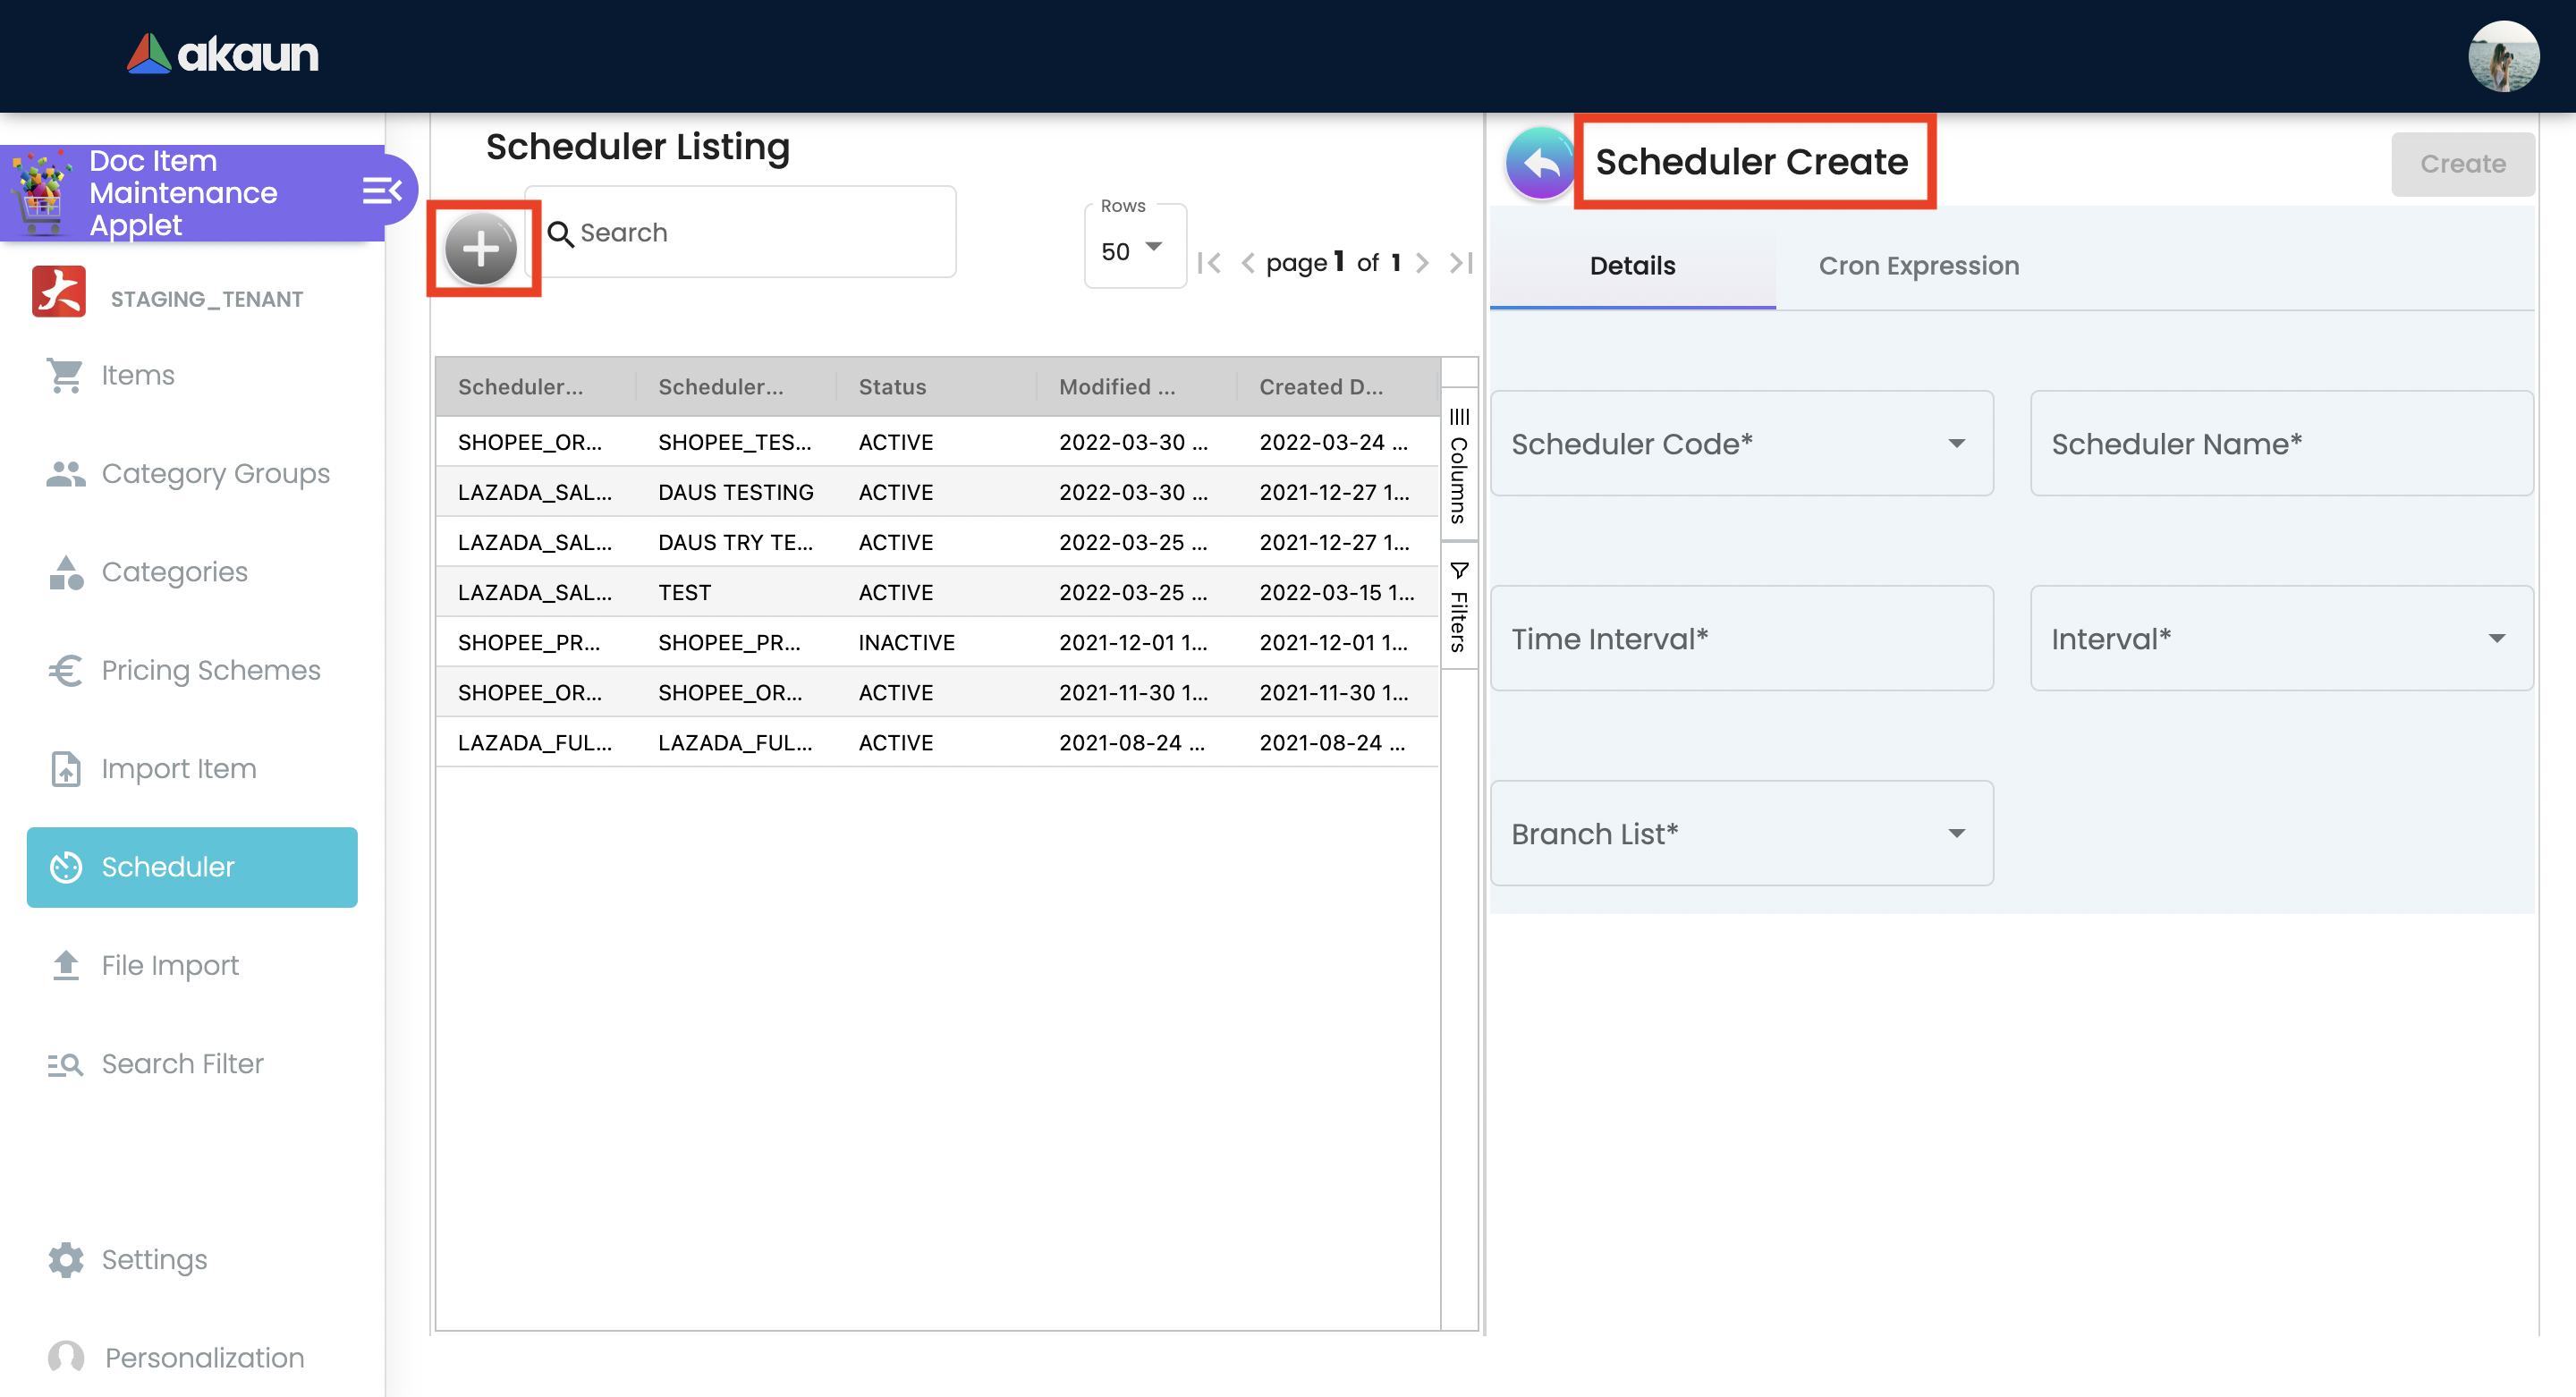Open Settings from the sidebar
Screen dimensions: 2576x1397
[154, 1259]
